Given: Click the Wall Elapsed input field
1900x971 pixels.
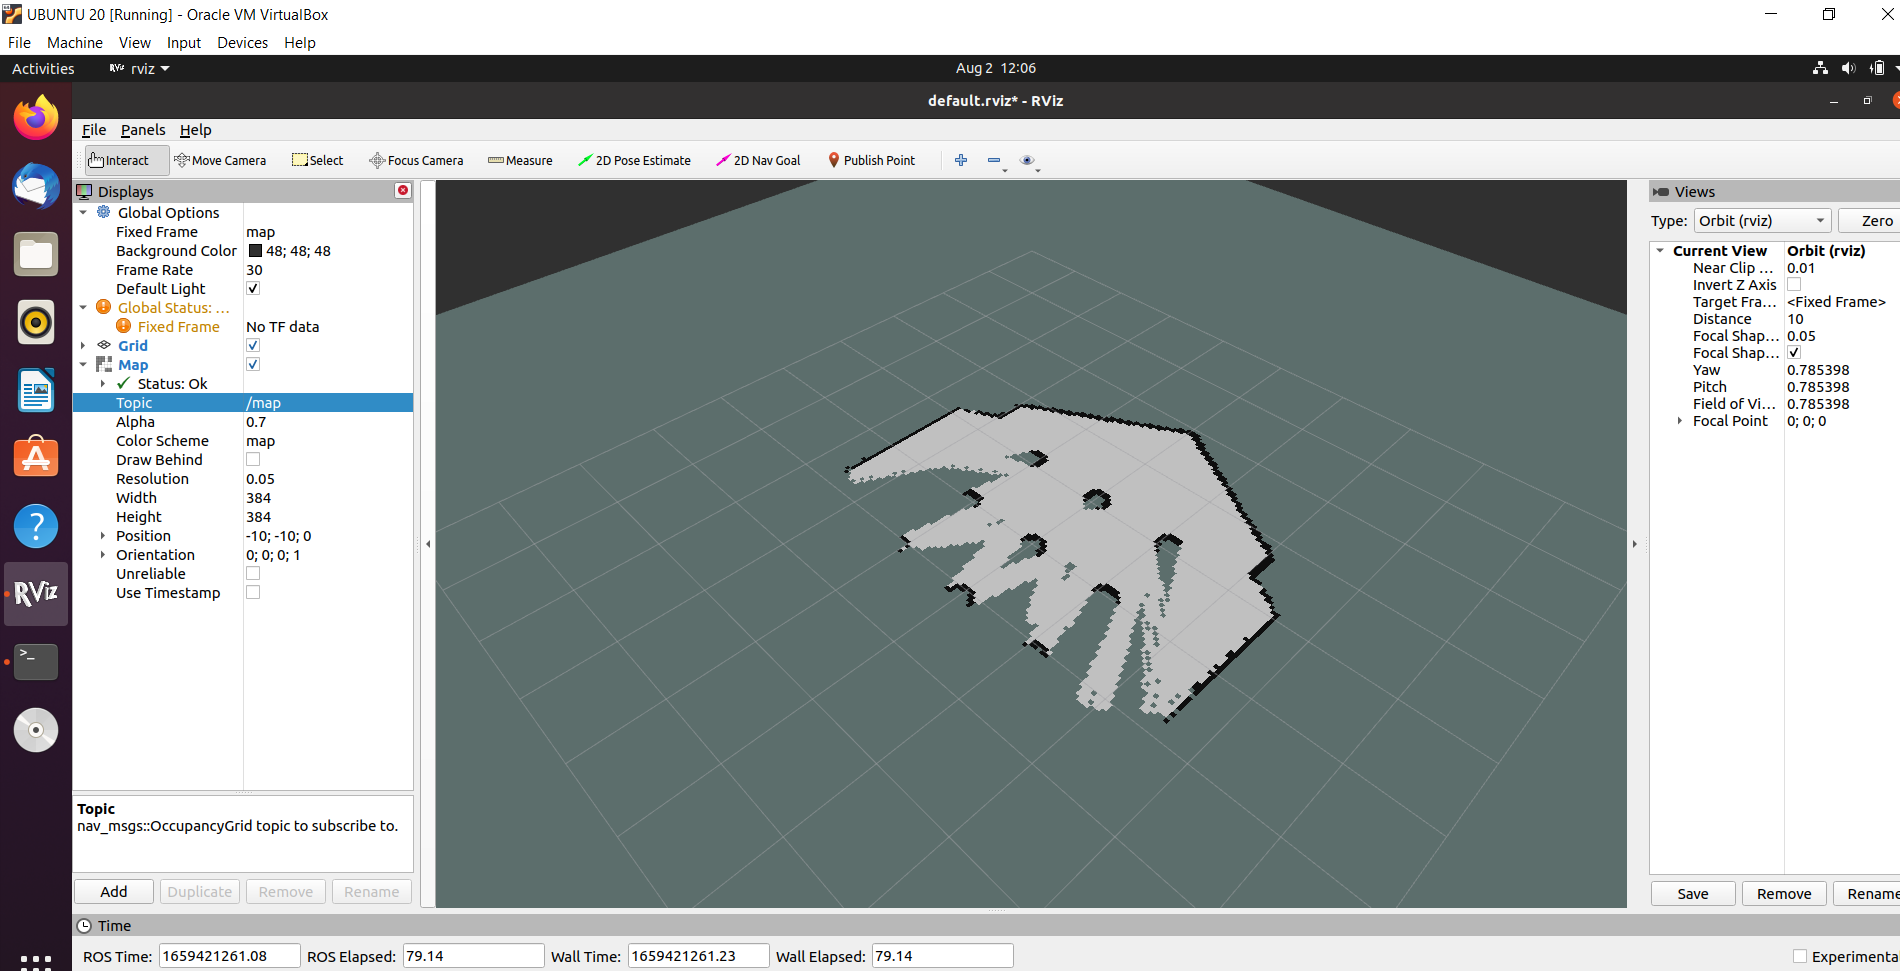Looking at the screenshot, I should click(x=942, y=956).
